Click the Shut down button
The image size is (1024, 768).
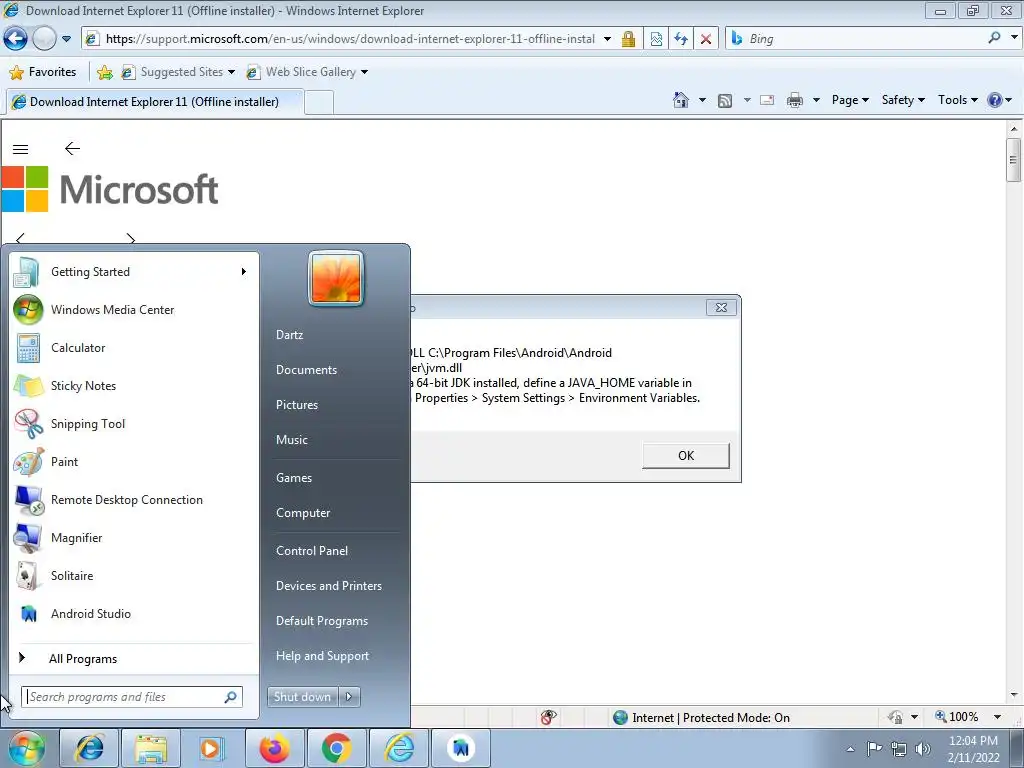[x=302, y=697]
